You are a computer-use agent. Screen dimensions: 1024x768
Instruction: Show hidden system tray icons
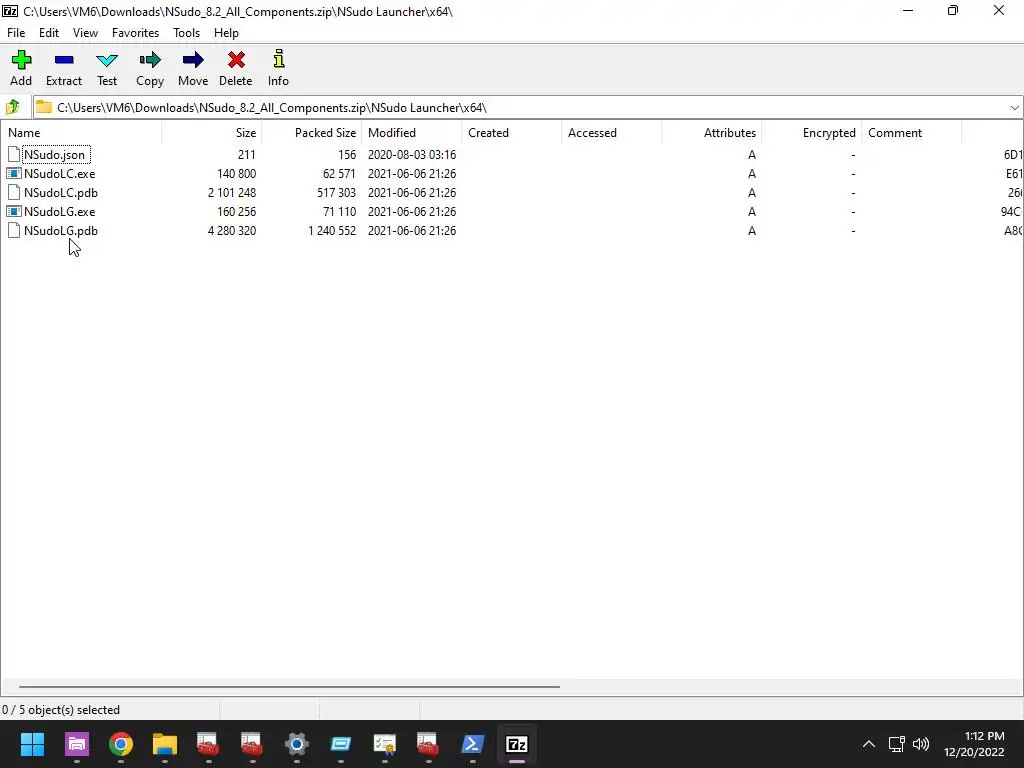pyautogui.click(x=869, y=744)
